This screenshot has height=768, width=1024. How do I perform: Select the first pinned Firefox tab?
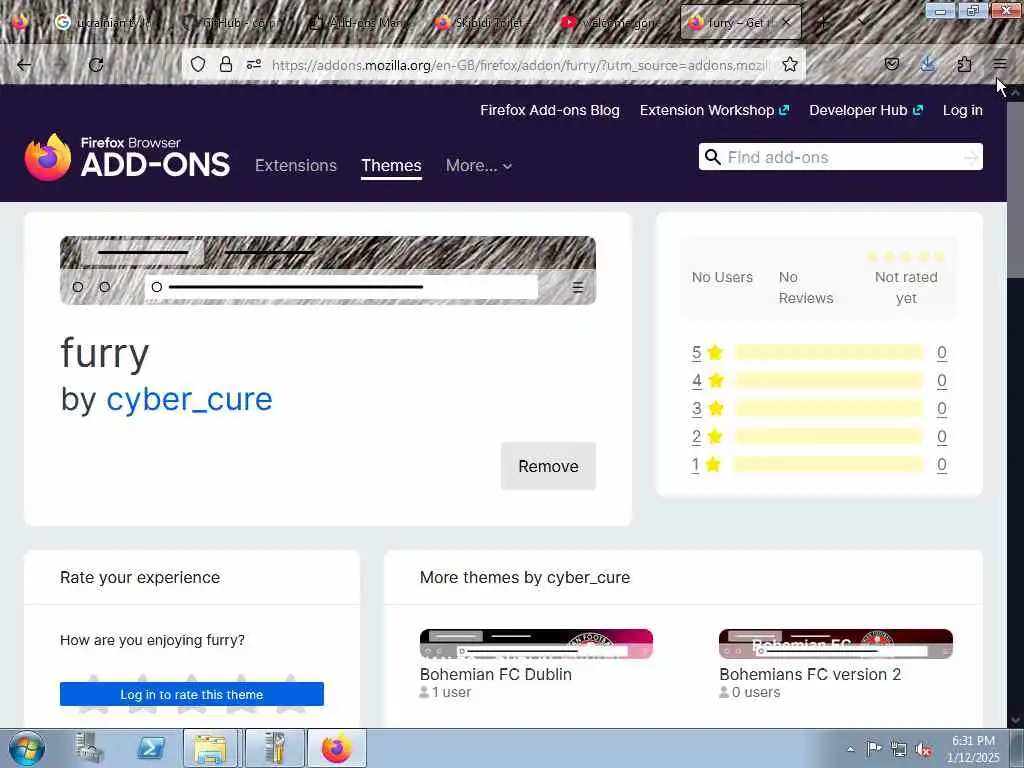click(19, 22)
